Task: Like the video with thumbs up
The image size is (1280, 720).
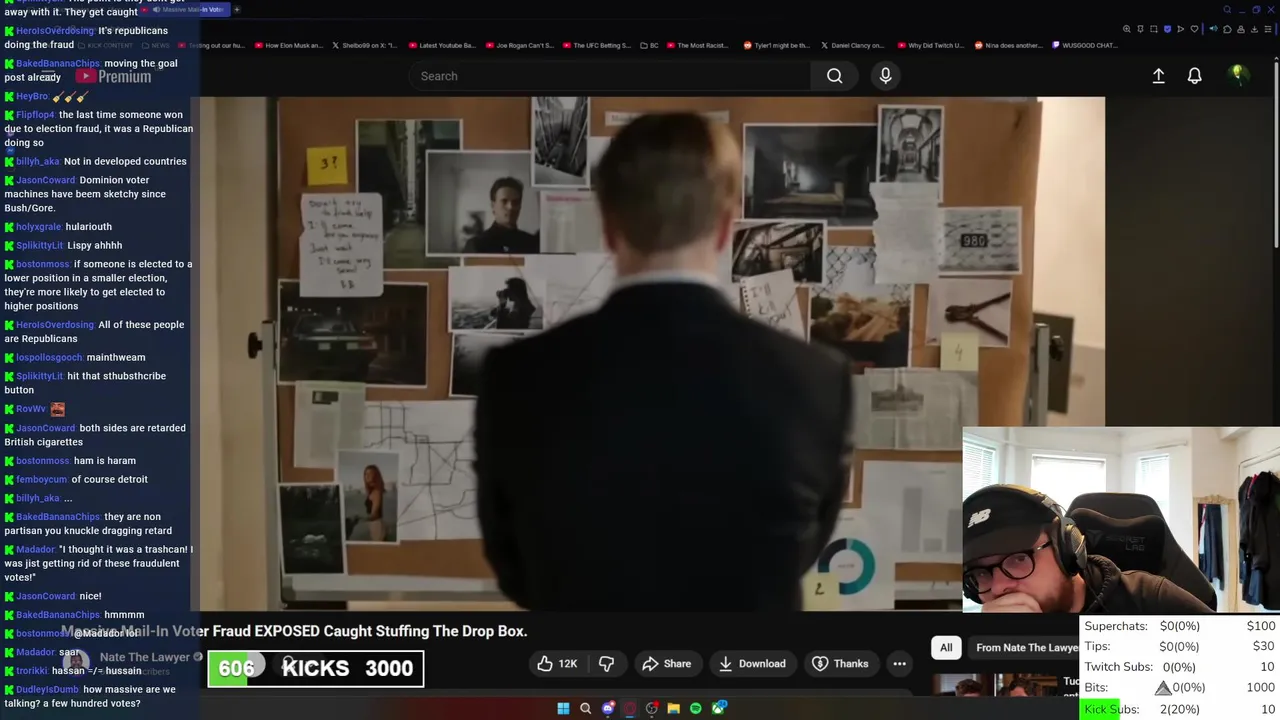Action: click(545, 663)
